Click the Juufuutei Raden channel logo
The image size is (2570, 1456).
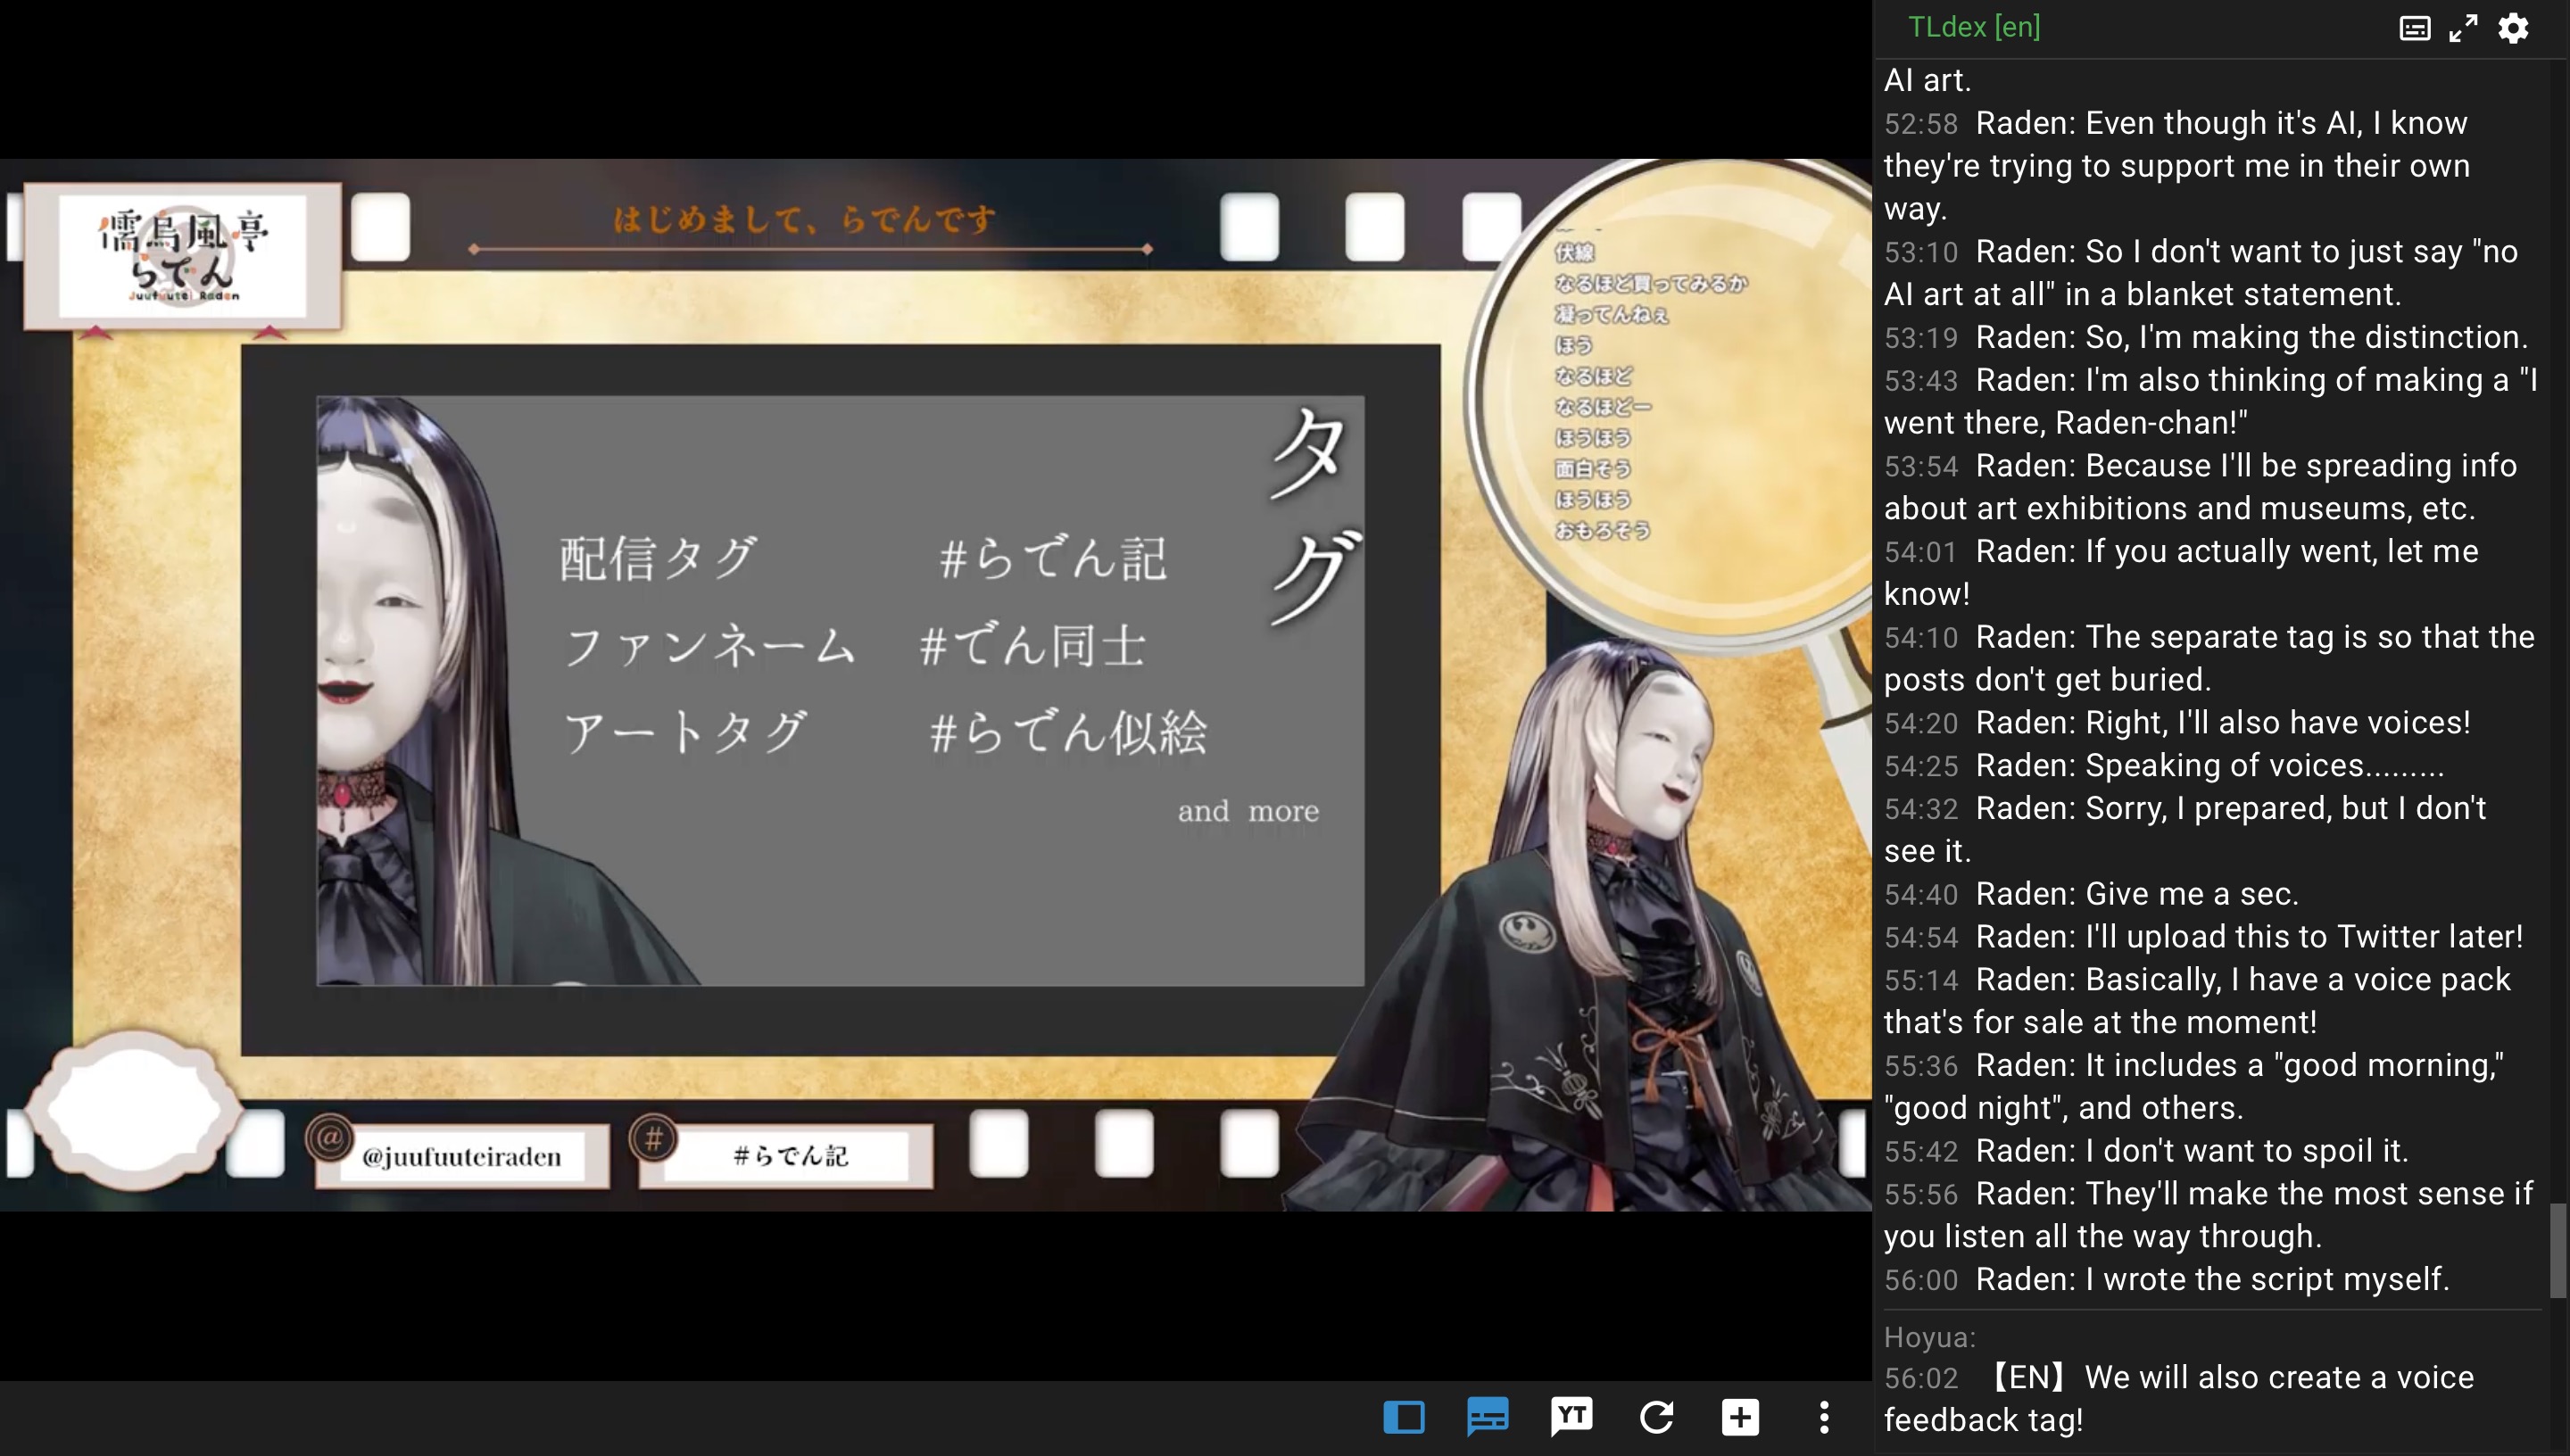coord(183,256)
